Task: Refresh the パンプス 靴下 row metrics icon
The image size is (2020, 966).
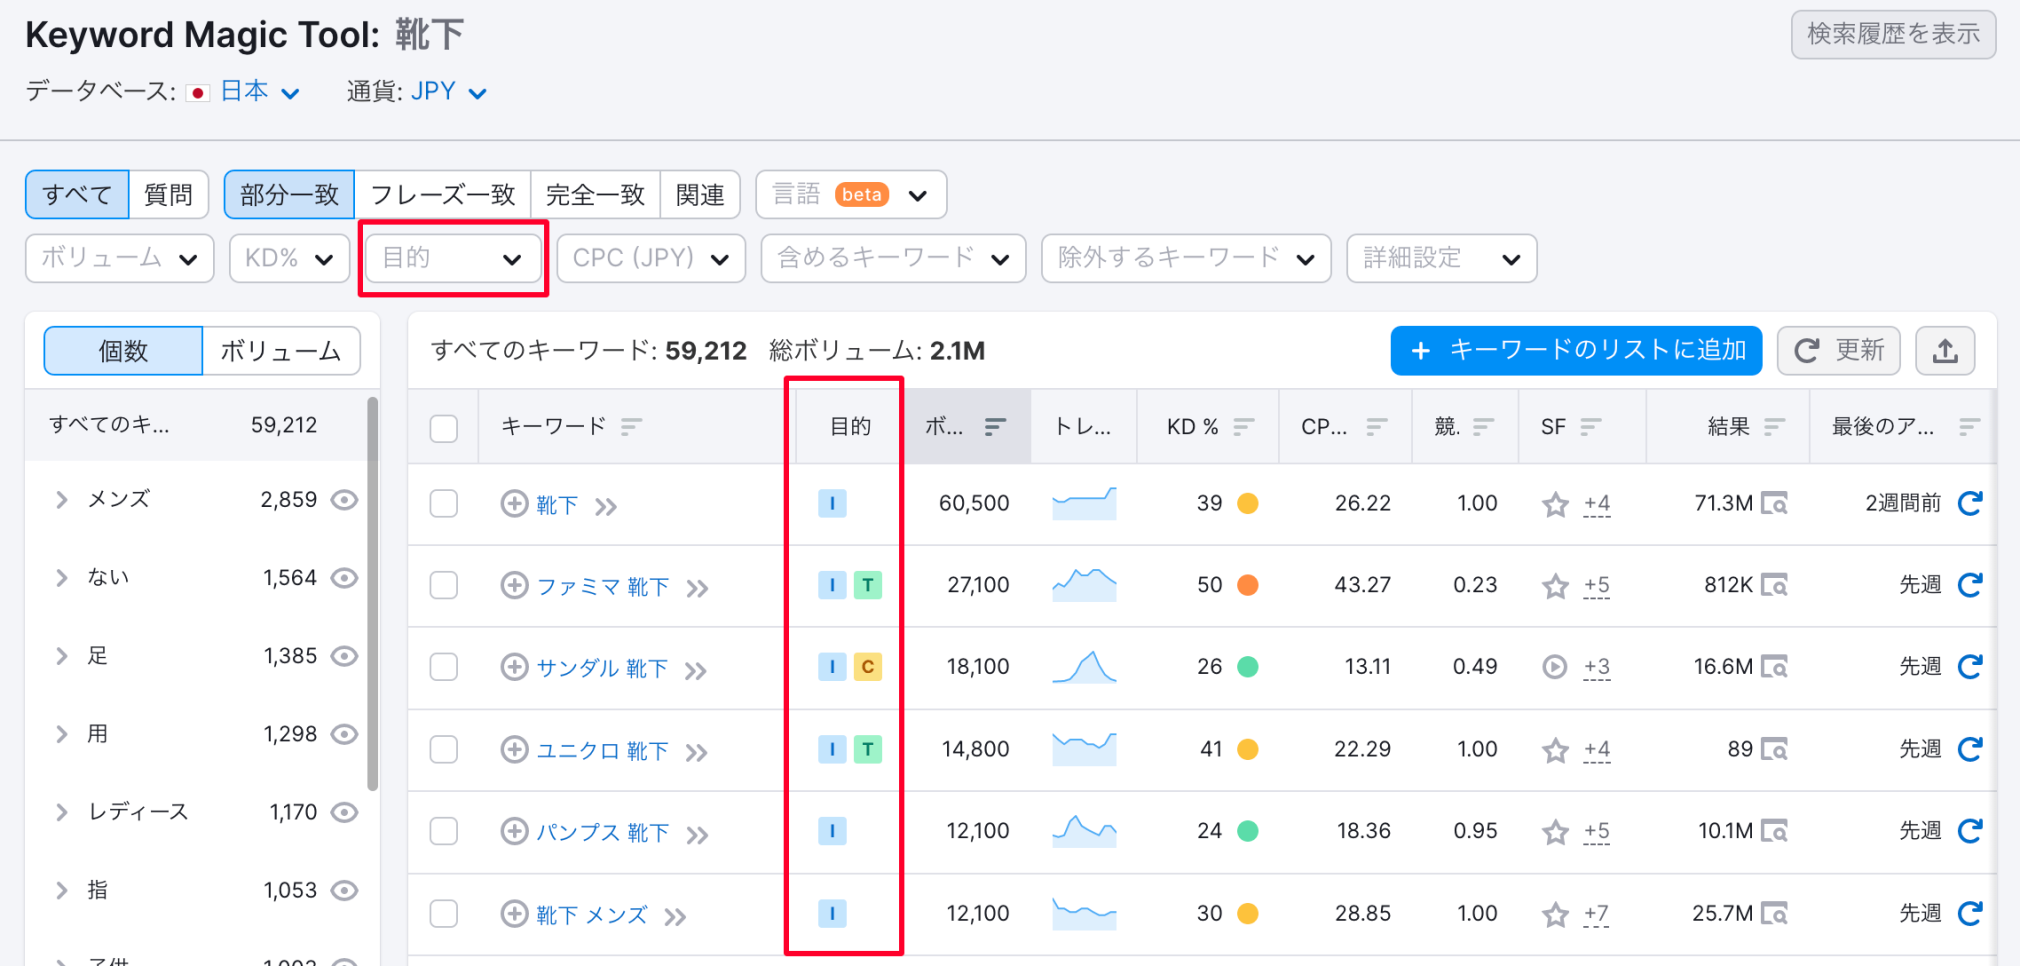Action: click(1970, 831)
